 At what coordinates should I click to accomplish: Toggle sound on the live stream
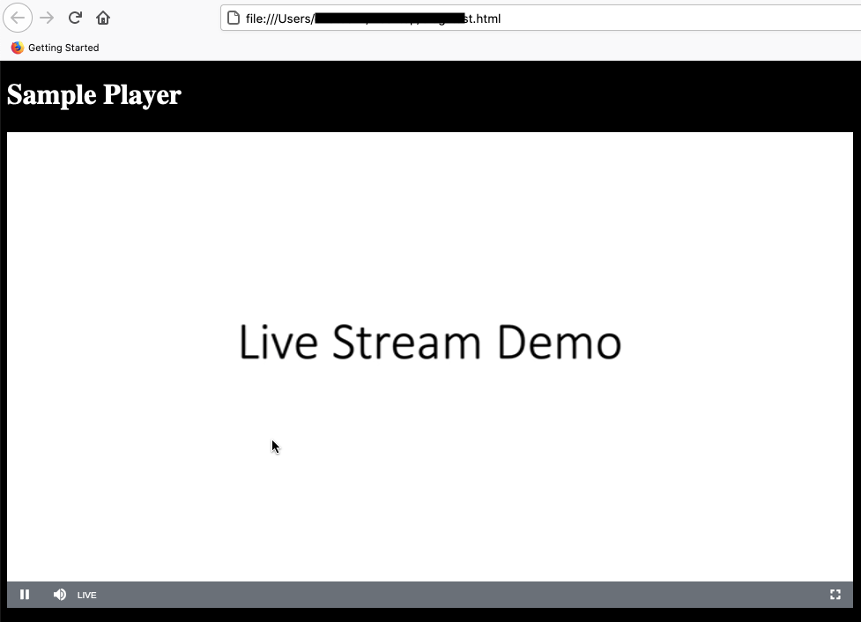pyautogui.click(x=59, y=594)
